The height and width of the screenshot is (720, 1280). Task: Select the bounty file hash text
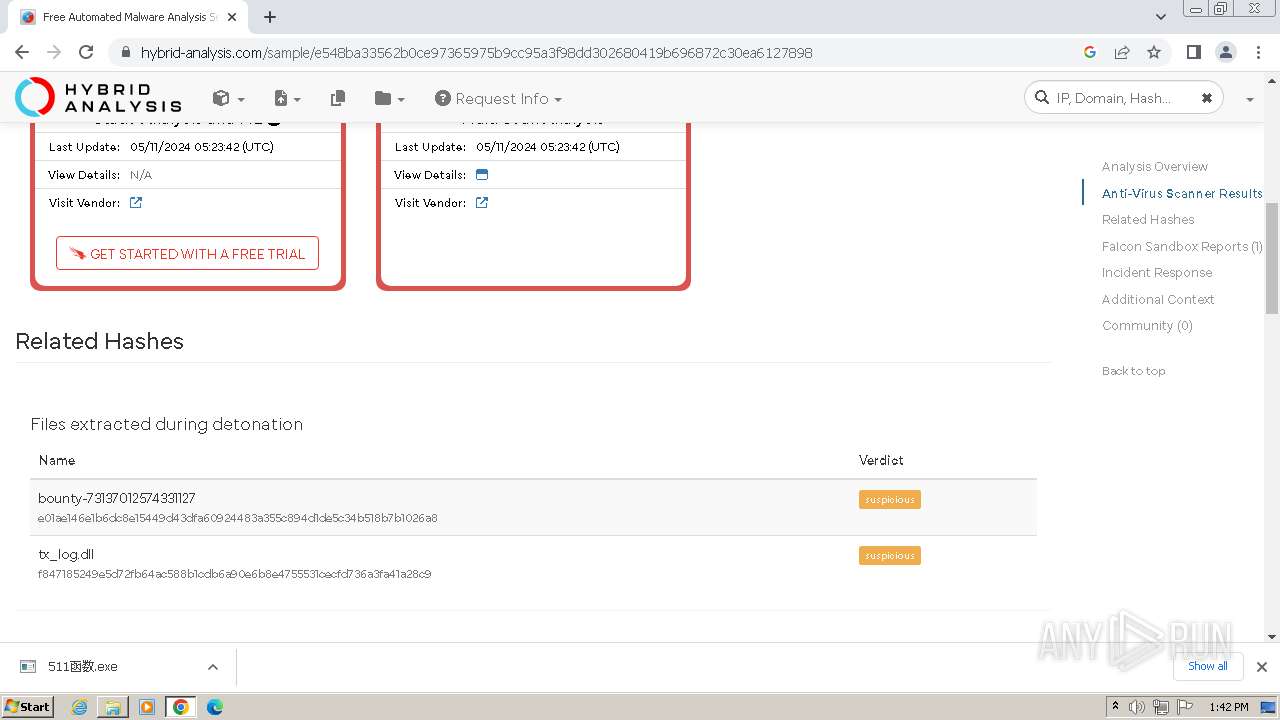tap(238, 518)
